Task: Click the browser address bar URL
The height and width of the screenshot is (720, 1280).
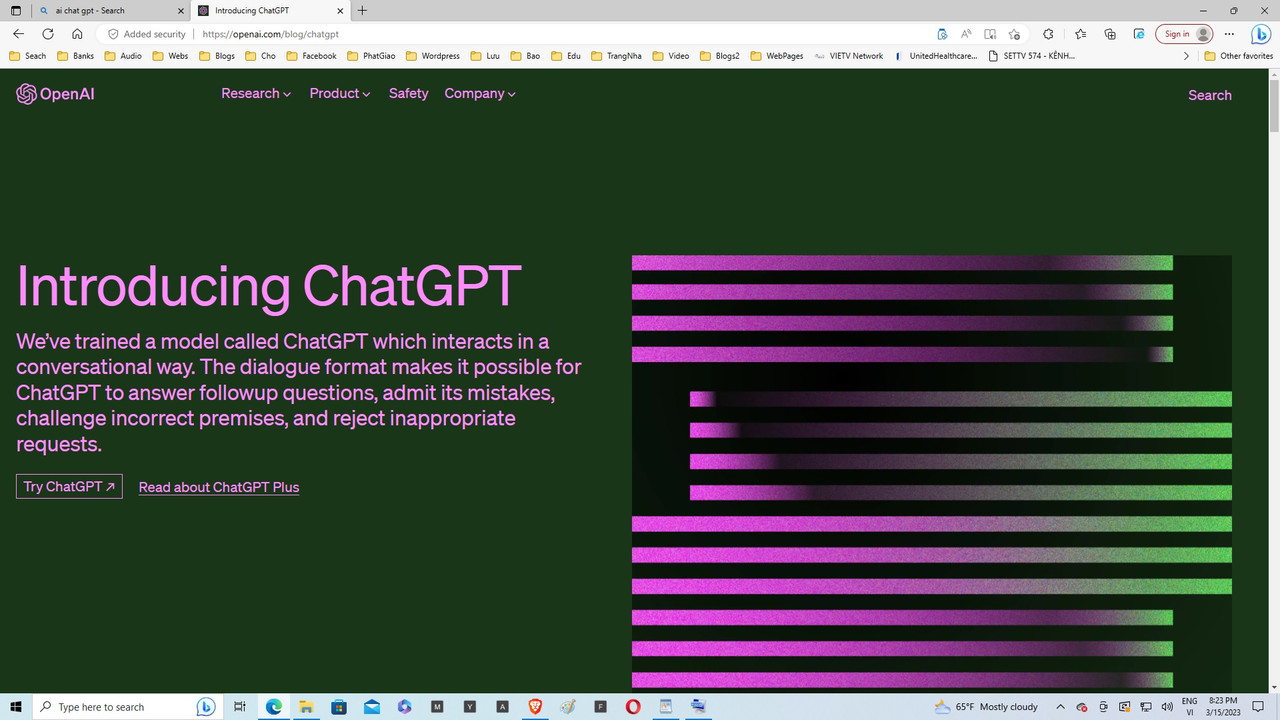Action: click(x=270, y=34)
